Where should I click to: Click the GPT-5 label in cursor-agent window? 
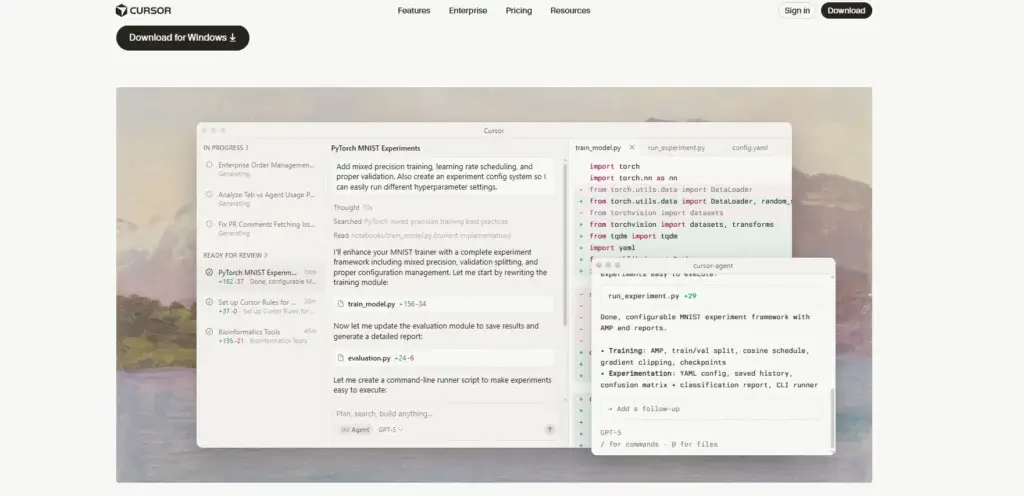pos(611,433)
